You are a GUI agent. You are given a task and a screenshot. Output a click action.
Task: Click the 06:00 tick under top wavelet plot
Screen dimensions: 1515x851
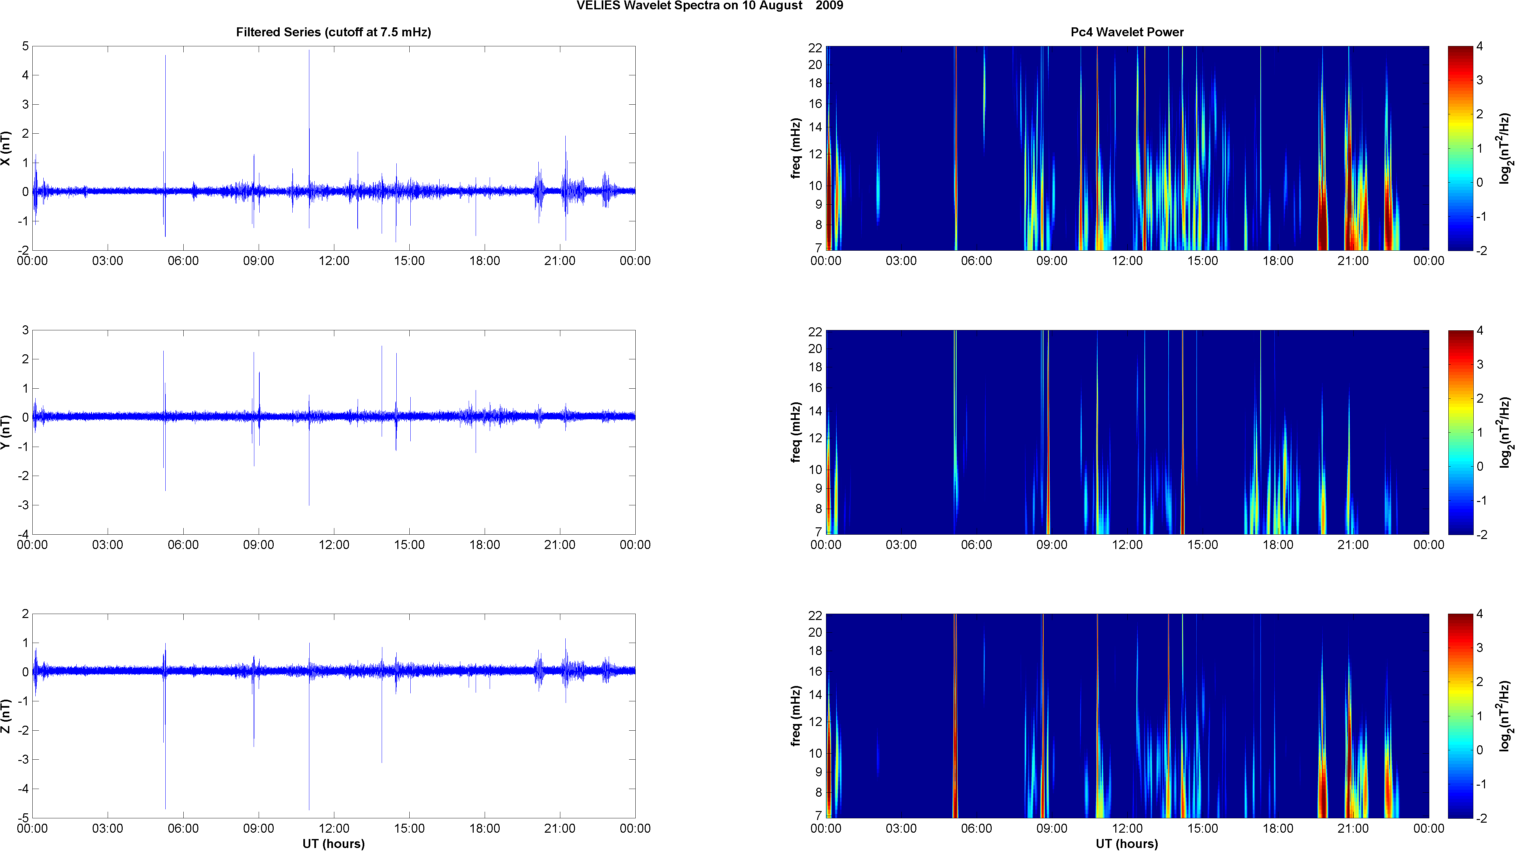pyautogui.click(x=976, y=261)
